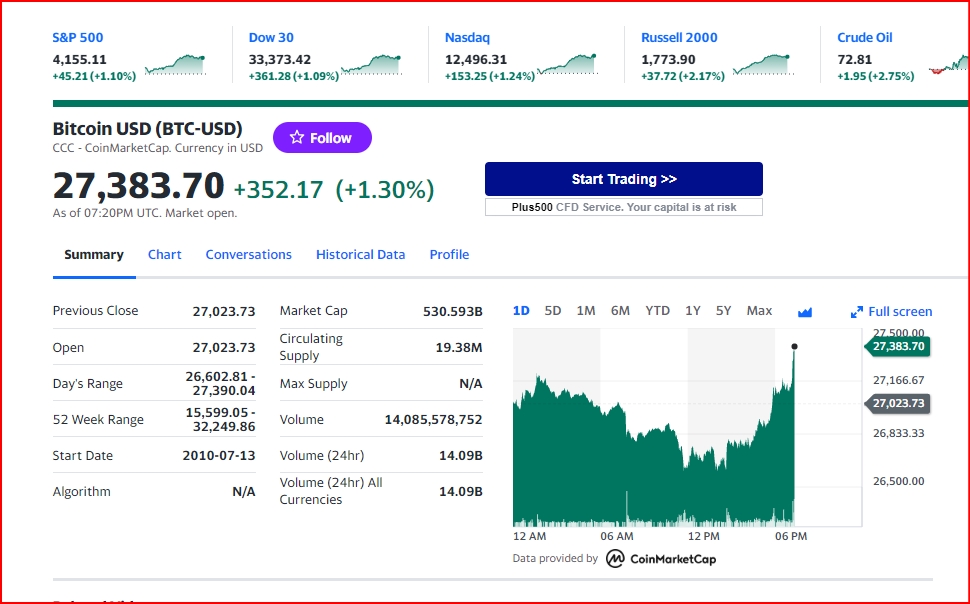Viewport: 970px width, 604px height.
Task: Open the Dow 30 index link
Action: (x=271, y=38)
